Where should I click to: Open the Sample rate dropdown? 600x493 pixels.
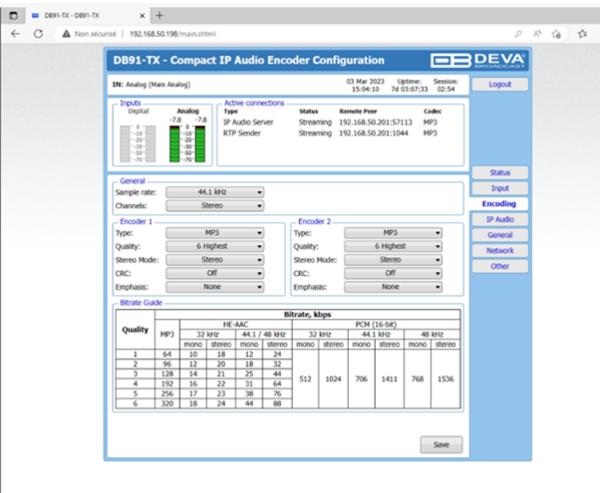[215, 192]
